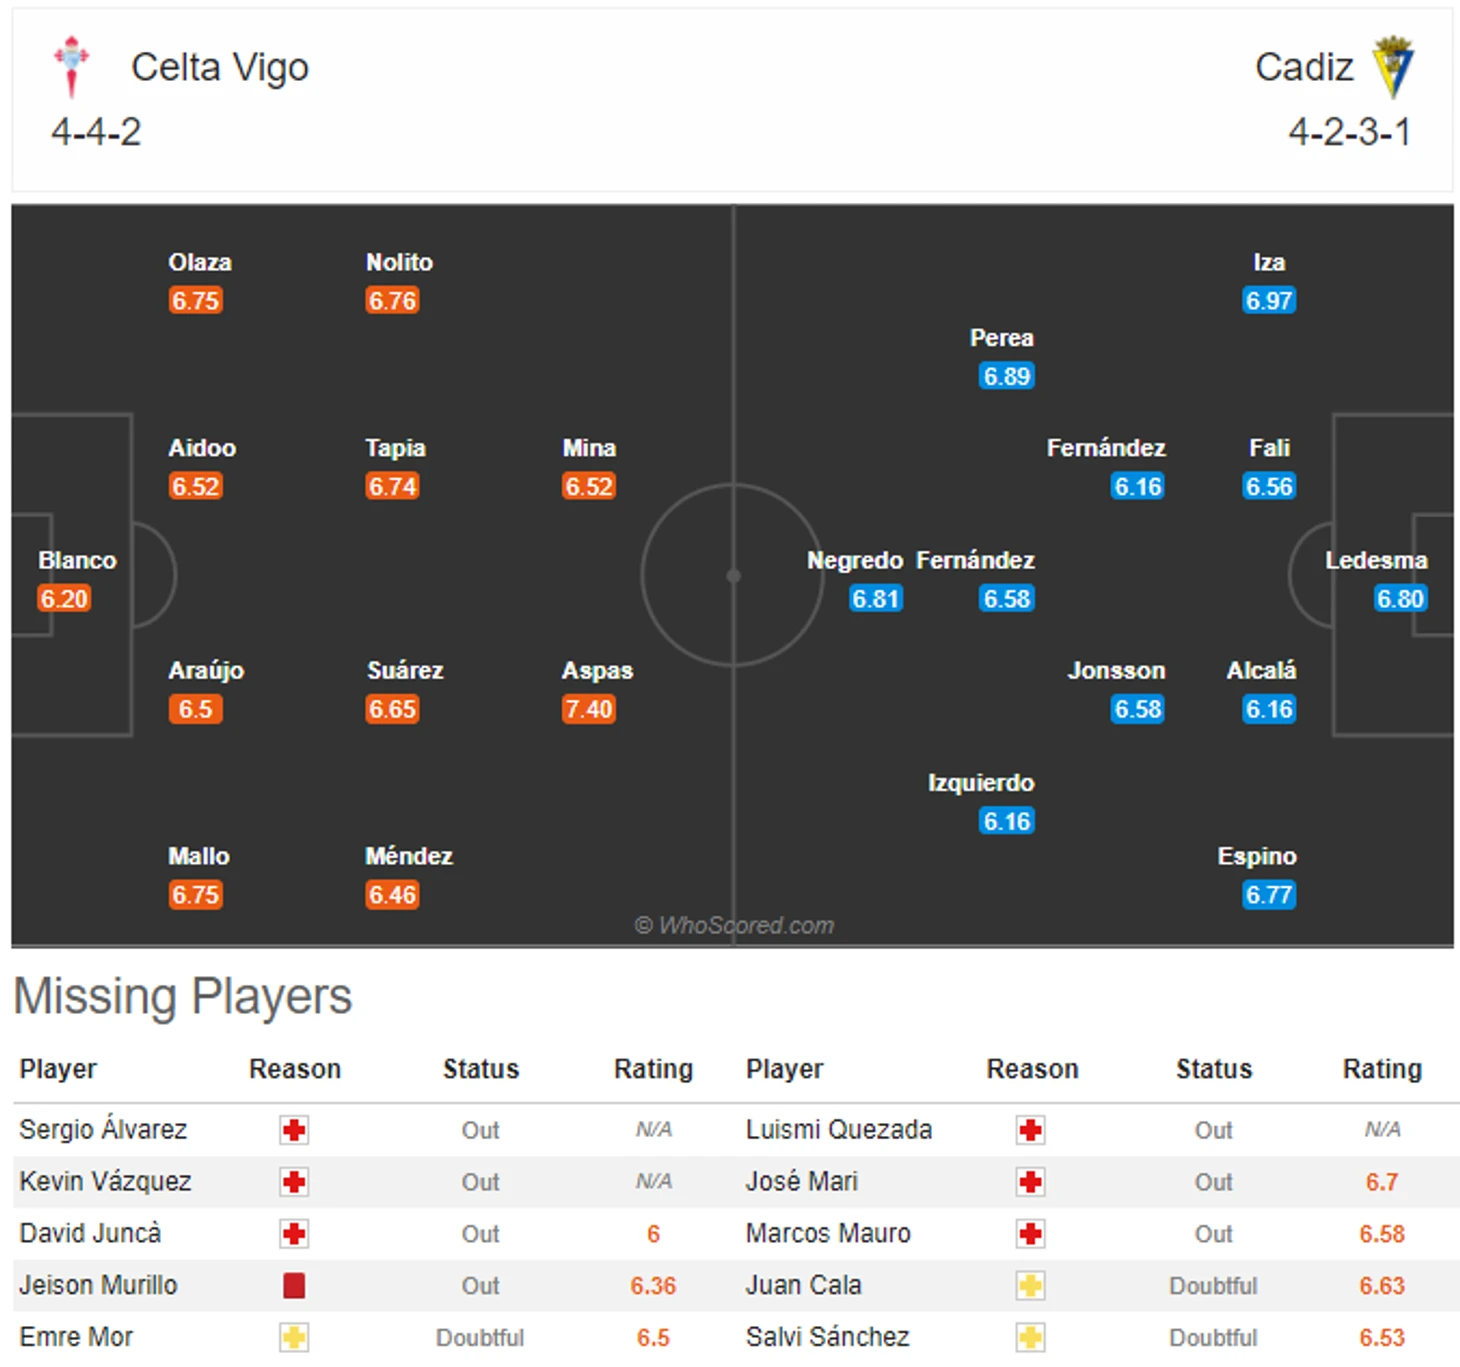Click the WhoScored.com watermark
This screenshot has height=1367, width=1460.
[x=734, y=925]
